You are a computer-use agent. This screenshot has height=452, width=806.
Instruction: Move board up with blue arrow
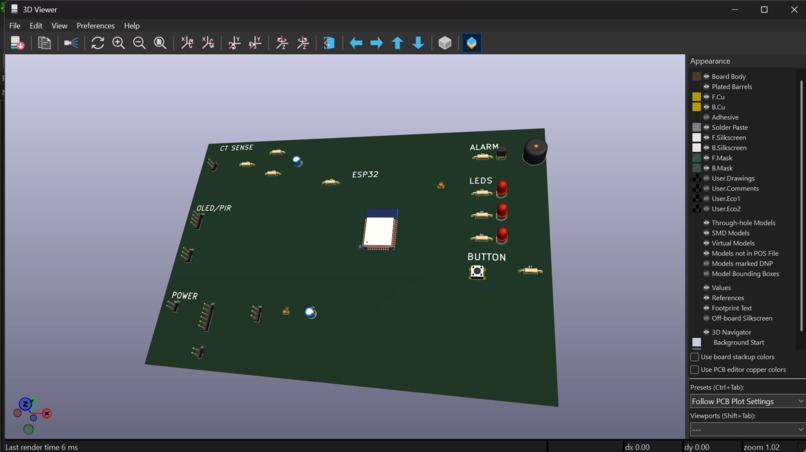(x=397, y=43)
